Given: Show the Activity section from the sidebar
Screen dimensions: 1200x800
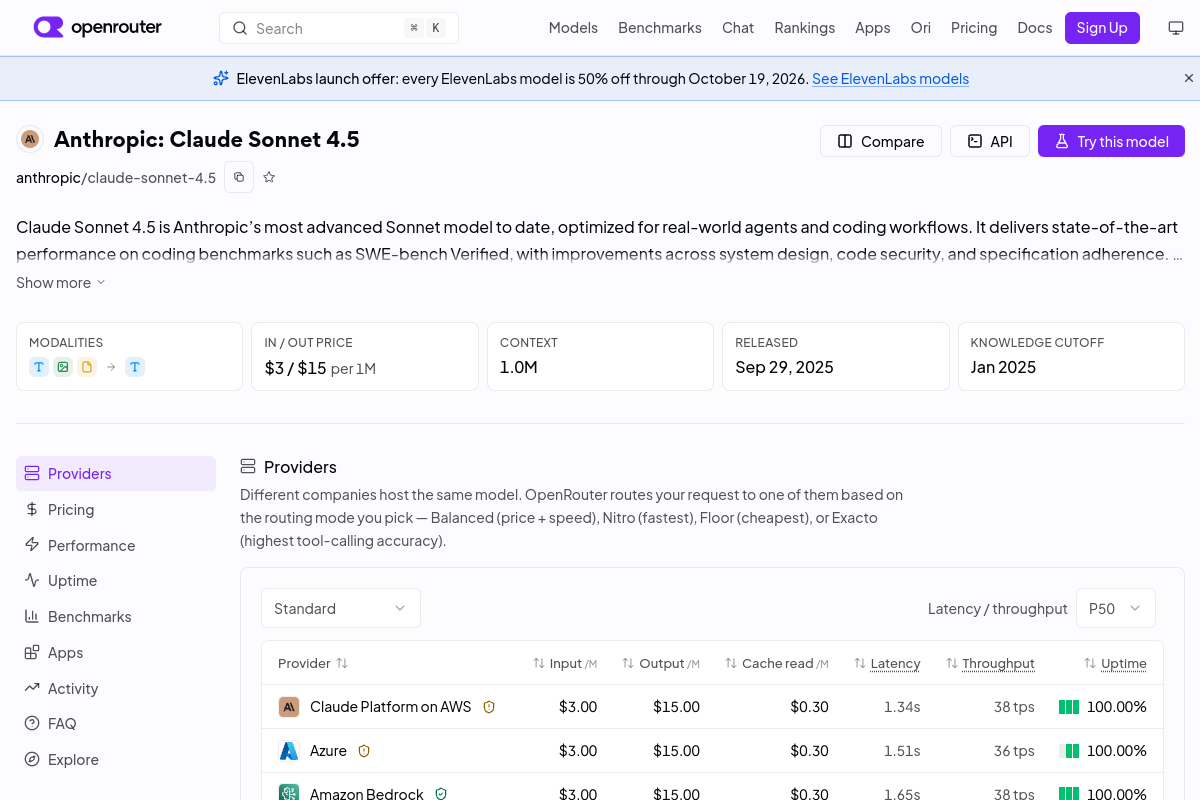Looking at the screenshot, I should (x=116, y=688).
